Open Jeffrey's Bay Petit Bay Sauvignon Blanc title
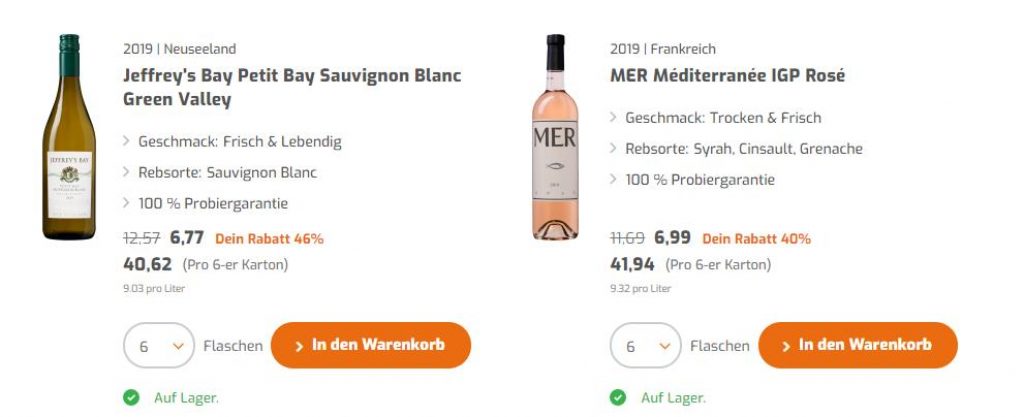Screen dimensions: 1024x417 (292, 87)
